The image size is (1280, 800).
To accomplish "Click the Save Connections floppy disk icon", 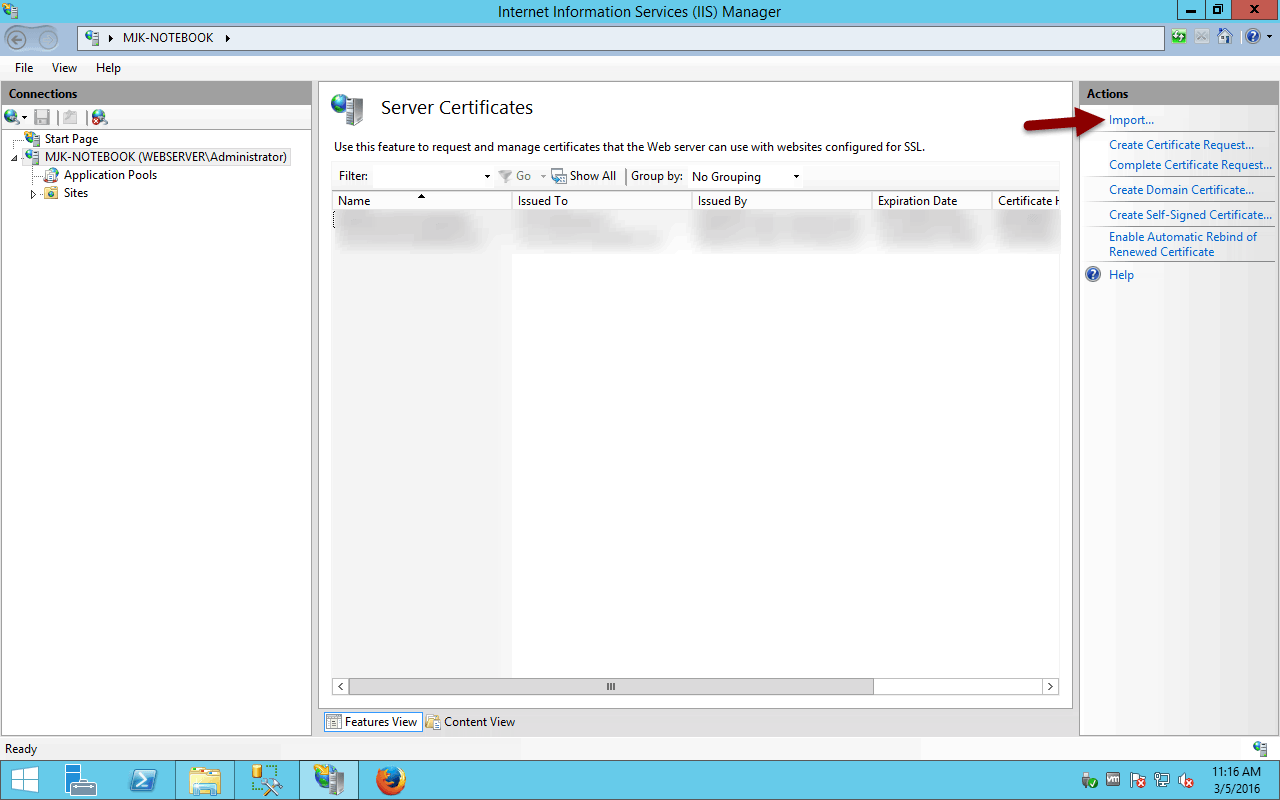I will point(42,117).
